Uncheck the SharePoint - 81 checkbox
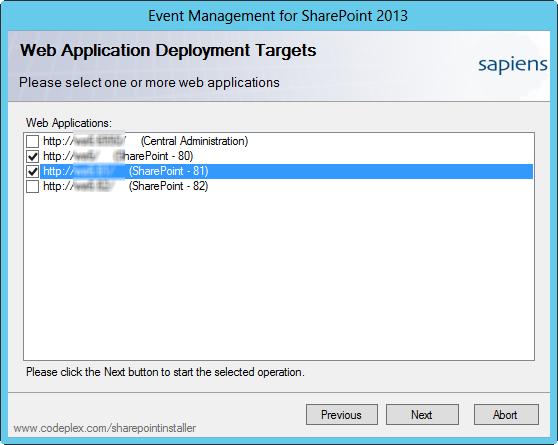This screenshot has height=445, width=558. [x=32, y=172]
